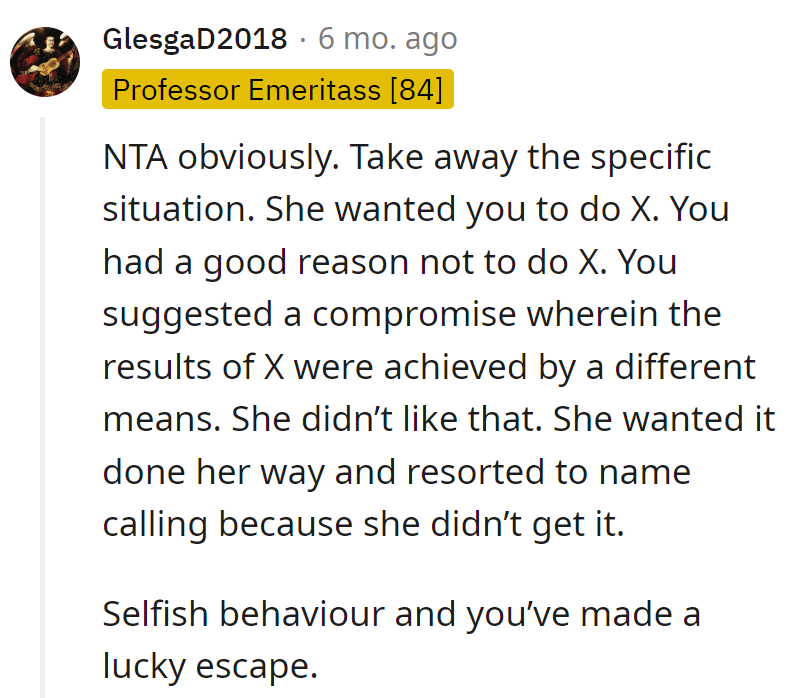Click the "6 mo. ago" timestamp

pyautogui.click(x=387, y=40)
